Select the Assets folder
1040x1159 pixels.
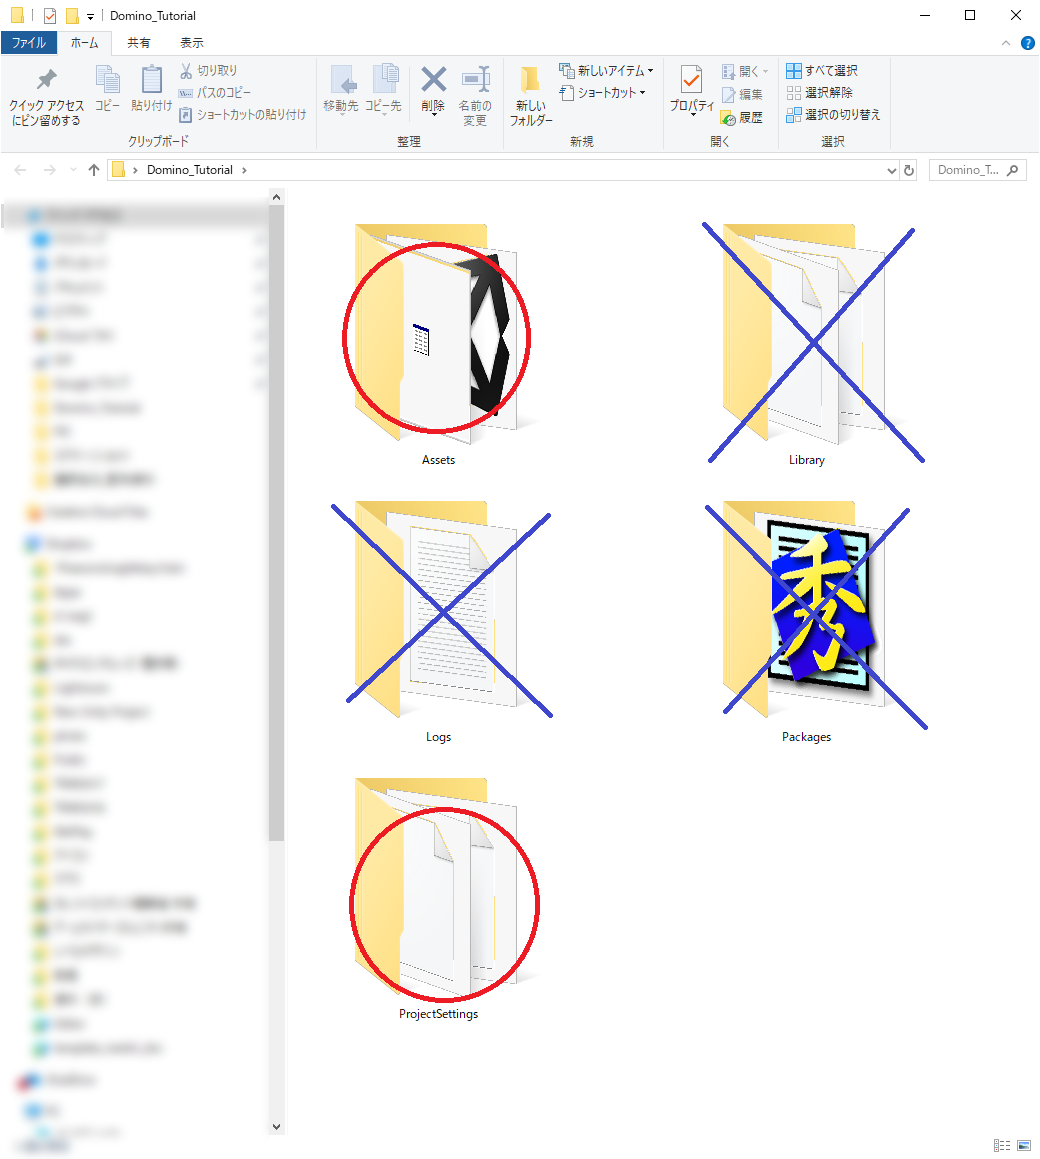[x=438, y=344]
